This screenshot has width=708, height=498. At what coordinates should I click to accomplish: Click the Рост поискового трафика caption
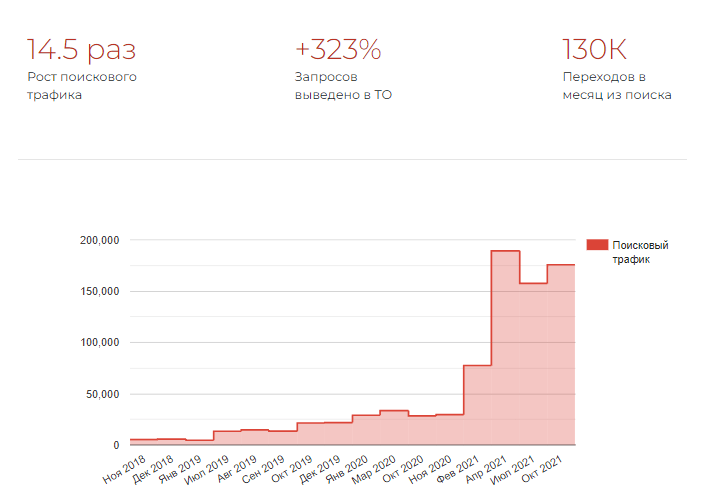click(82, 86)
